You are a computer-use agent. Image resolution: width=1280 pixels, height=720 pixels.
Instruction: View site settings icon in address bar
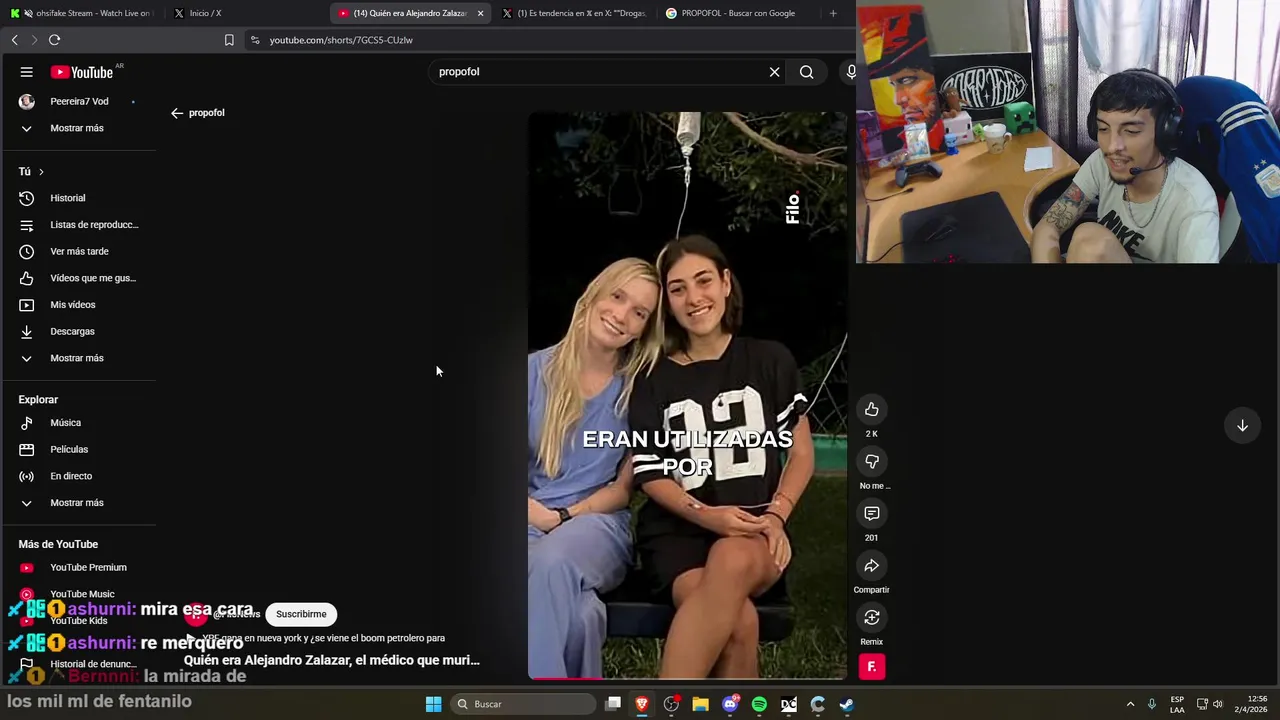[x=255, y=40]
